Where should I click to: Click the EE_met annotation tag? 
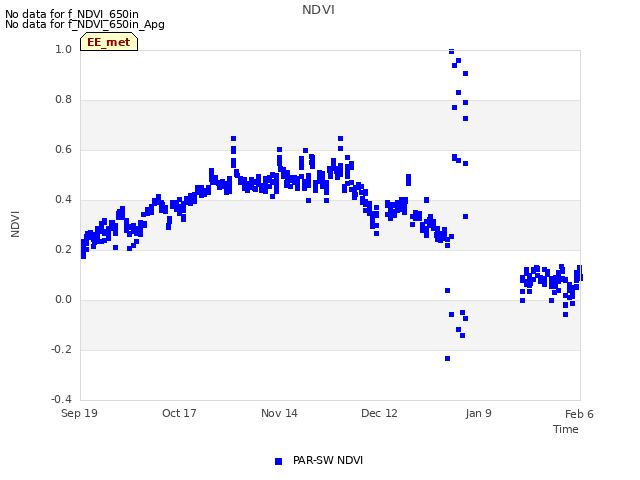pyautogui.click(x=109, y=42)
